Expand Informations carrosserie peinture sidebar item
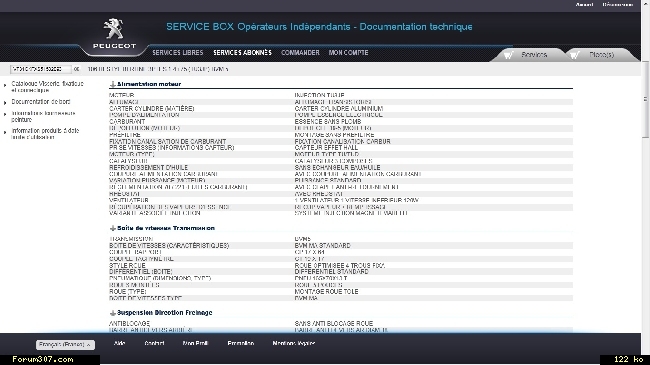 (43, 116)
